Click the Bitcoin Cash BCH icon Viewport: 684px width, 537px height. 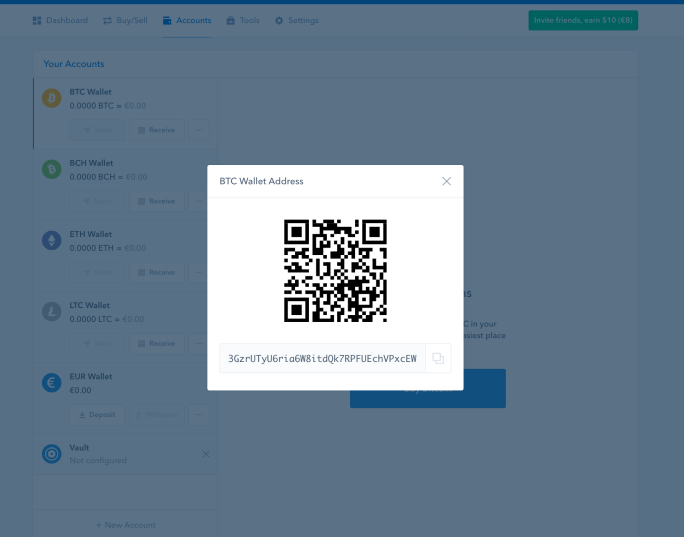click(x=51, y=169)
